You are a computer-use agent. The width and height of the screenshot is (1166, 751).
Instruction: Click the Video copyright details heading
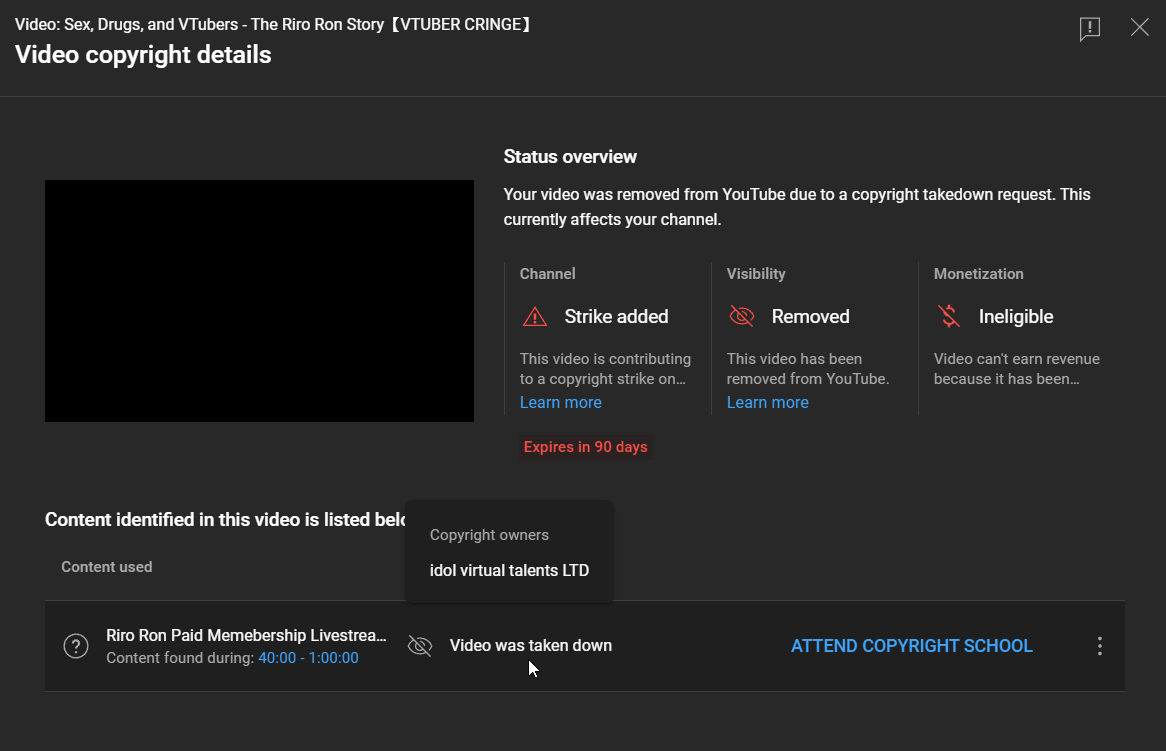(143, 55)
